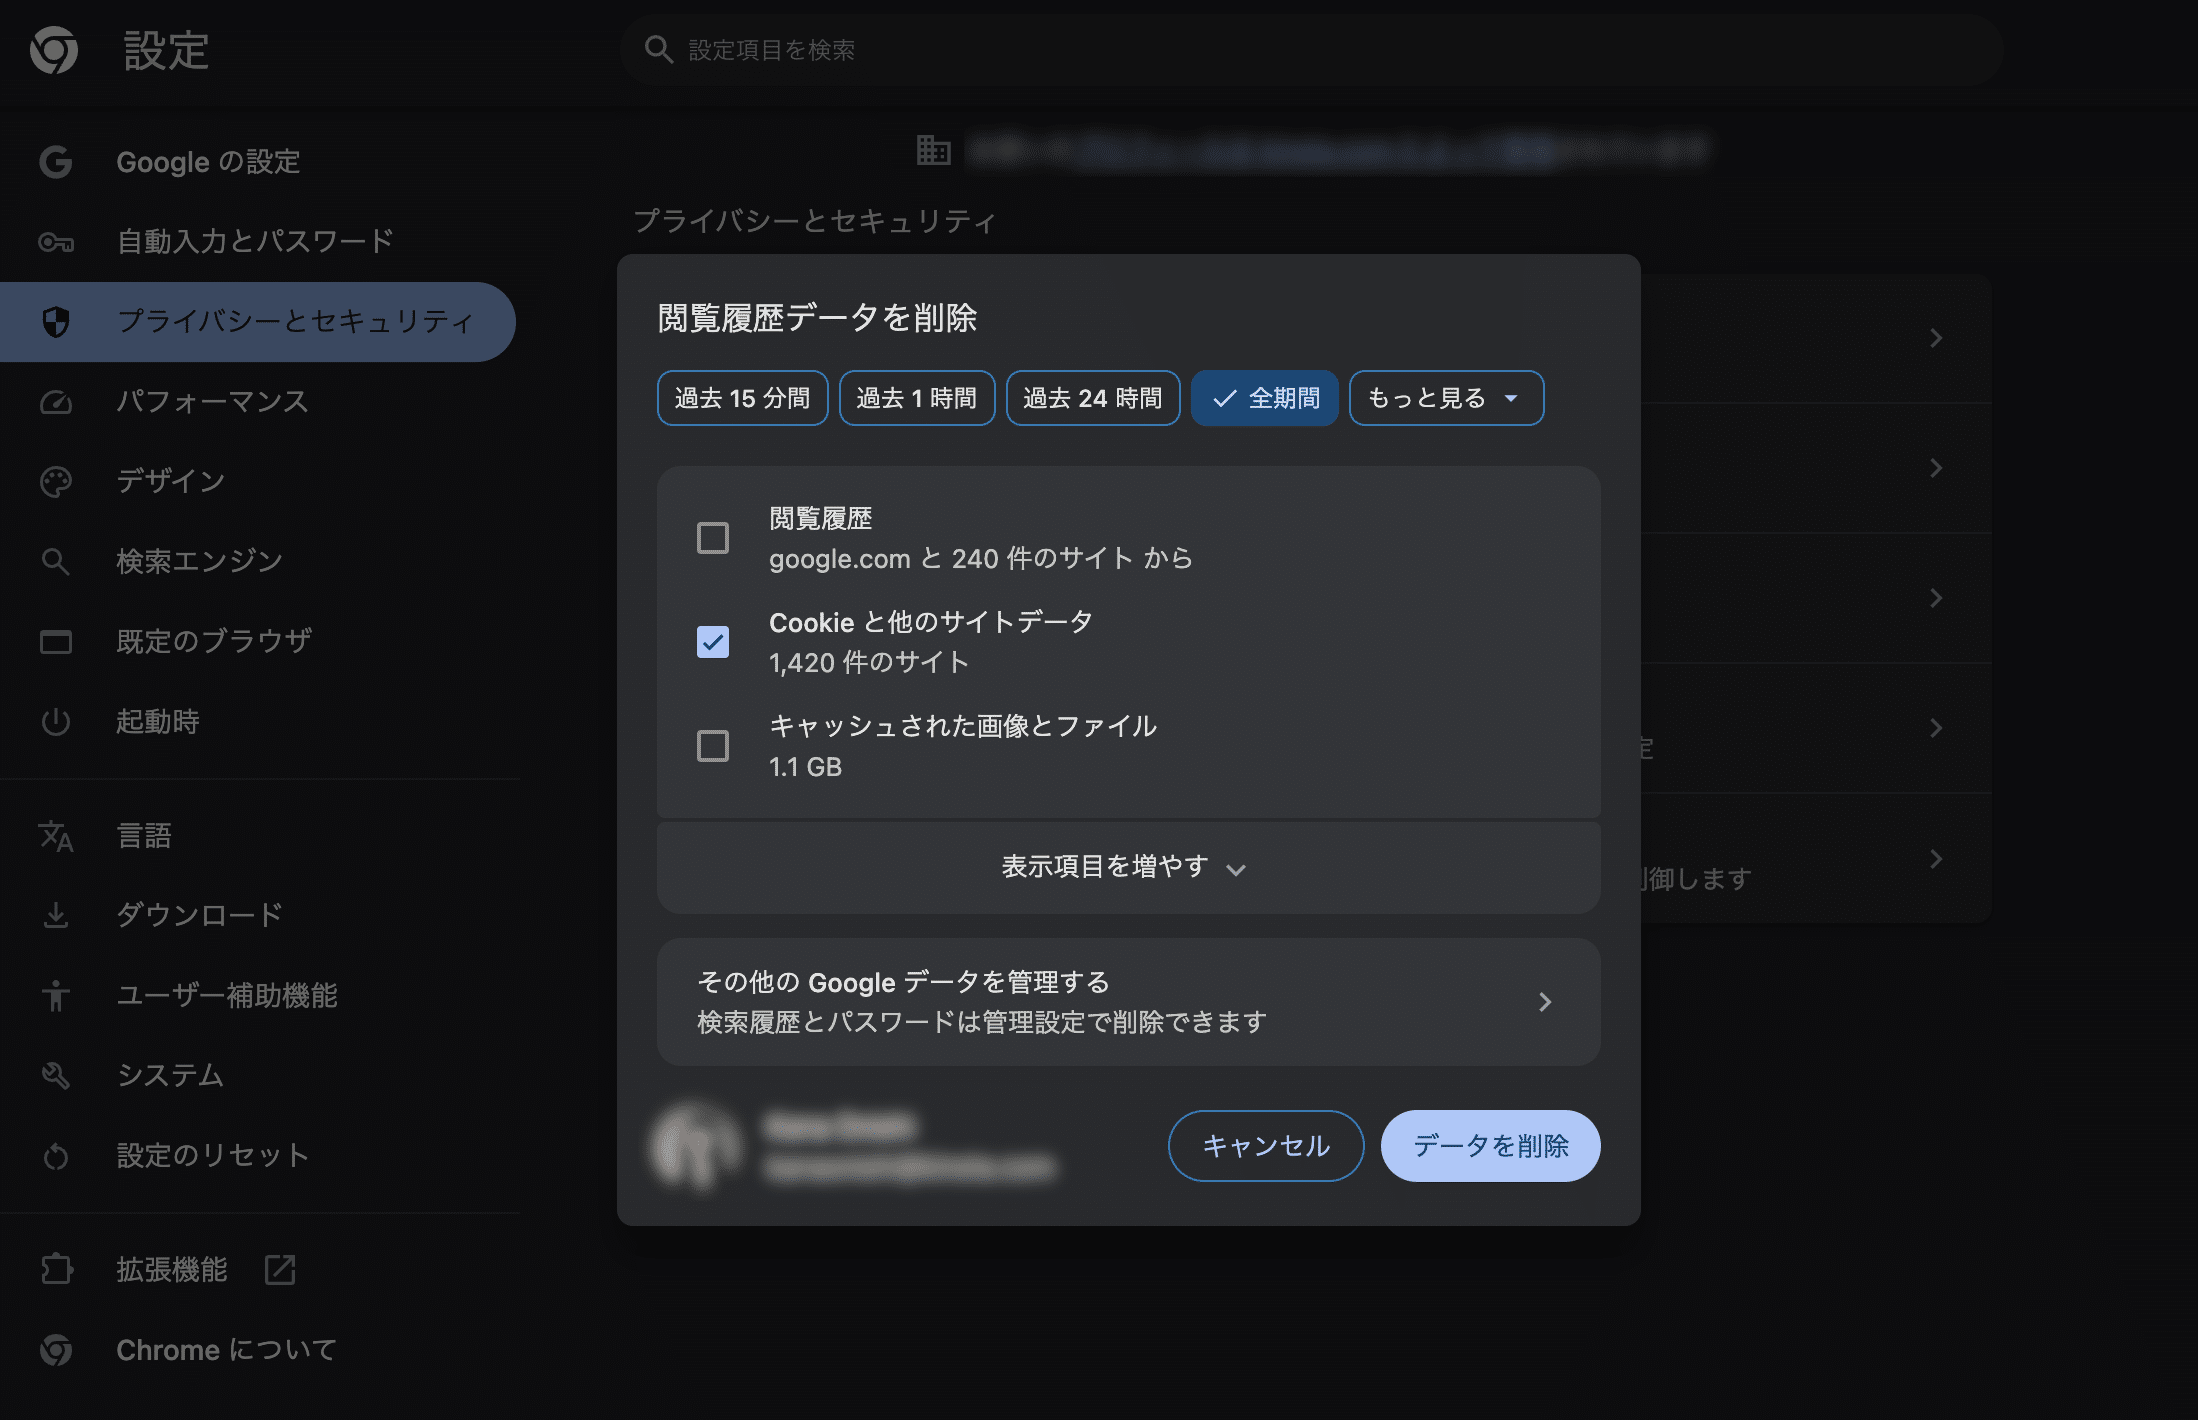Image resolution: width=2198 pixels, height=1420 pixels.
Task: Click the organization building icon above プライバシーとセキュリティ
Action: [933, 150]
